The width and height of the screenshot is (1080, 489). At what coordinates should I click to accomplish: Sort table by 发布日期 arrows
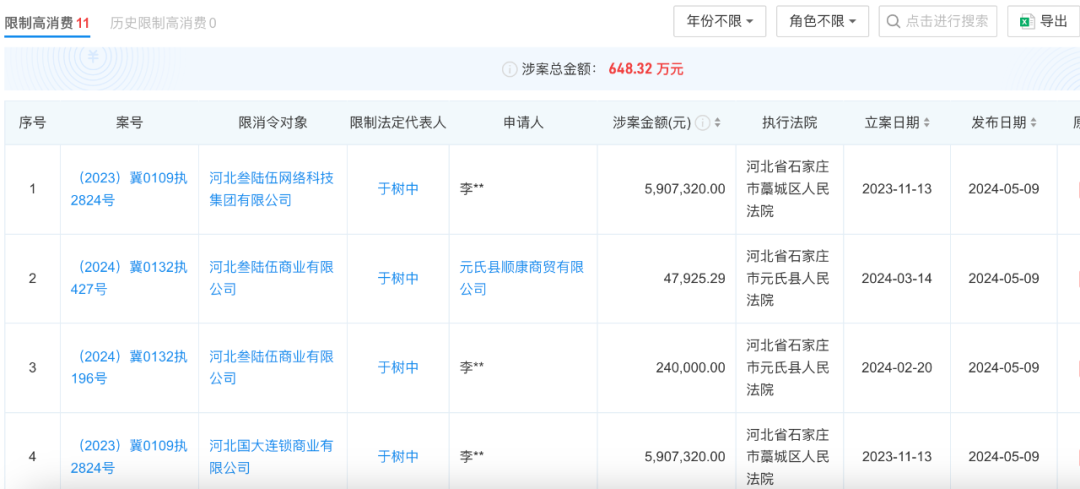click(1032, 123)
